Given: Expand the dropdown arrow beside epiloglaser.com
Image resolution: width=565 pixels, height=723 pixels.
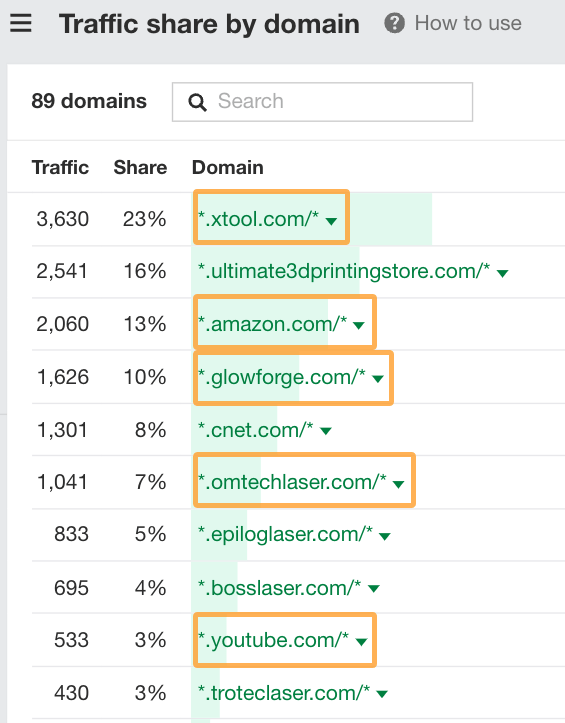Looking at the screenshot, I should (x=385, y=536).
